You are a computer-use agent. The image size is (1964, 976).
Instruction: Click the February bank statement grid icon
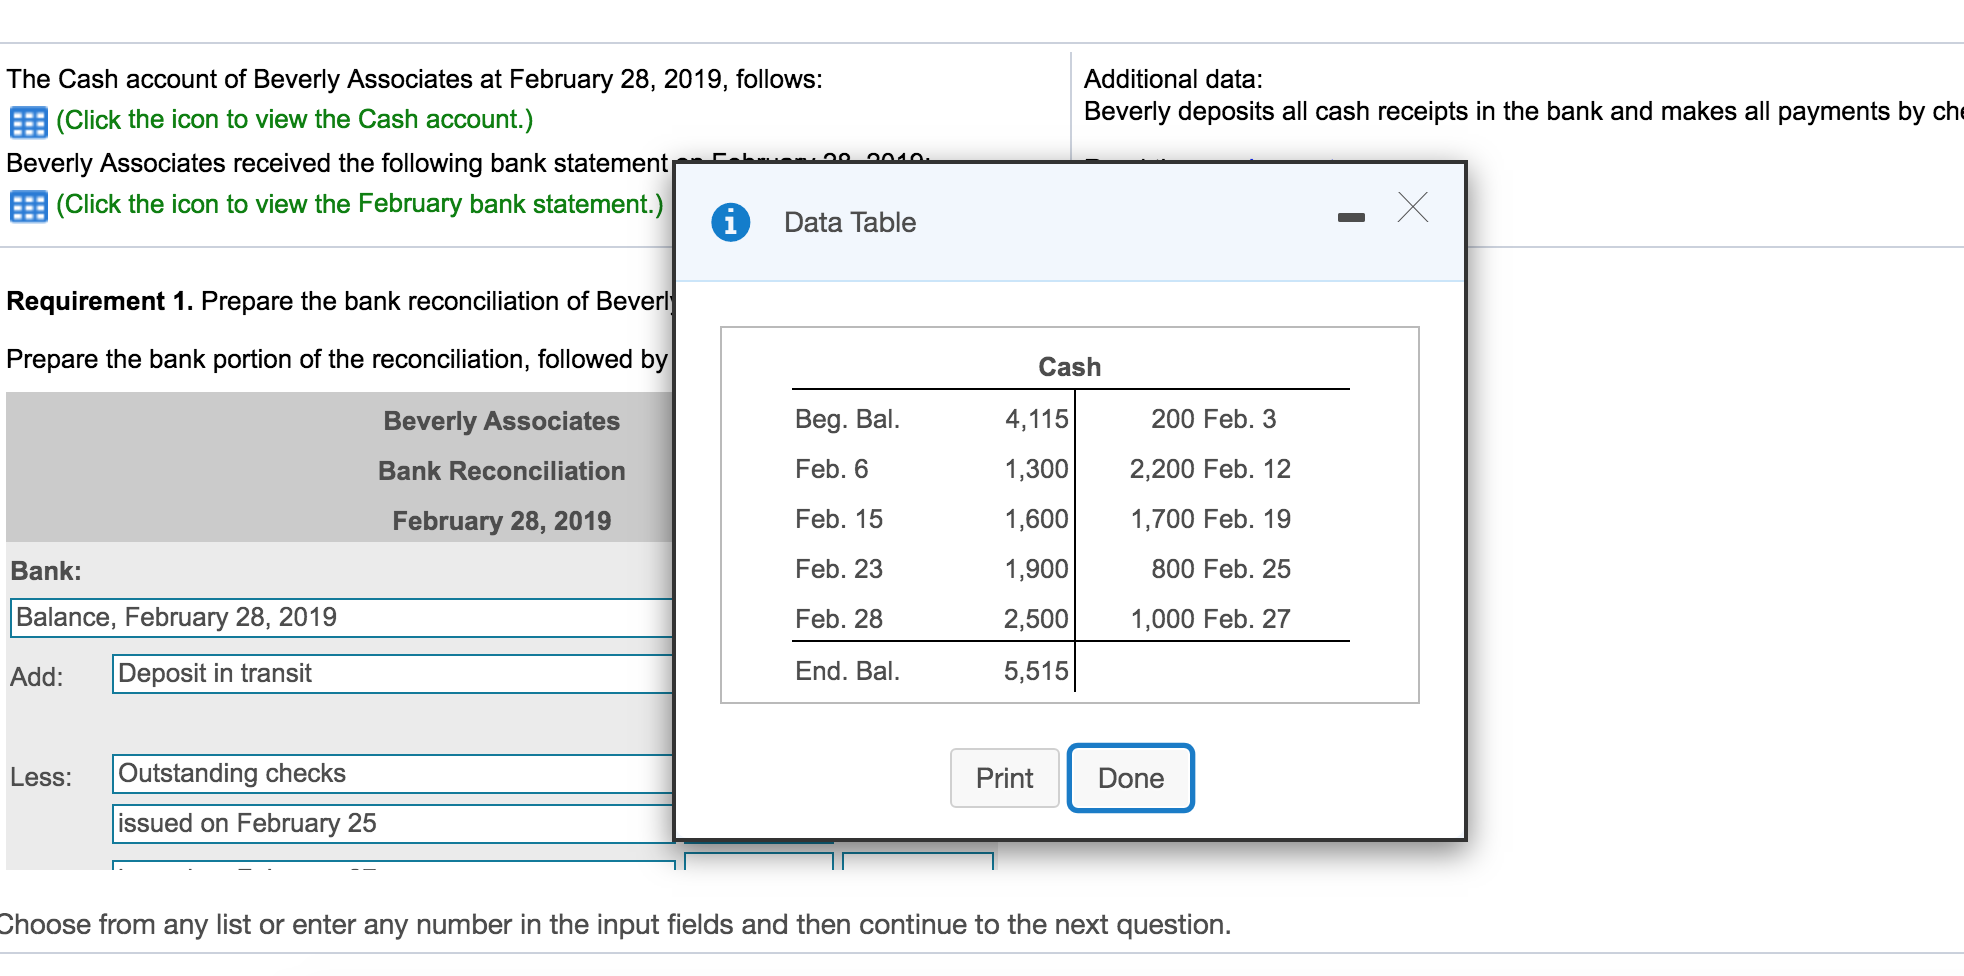coord(29,206)
